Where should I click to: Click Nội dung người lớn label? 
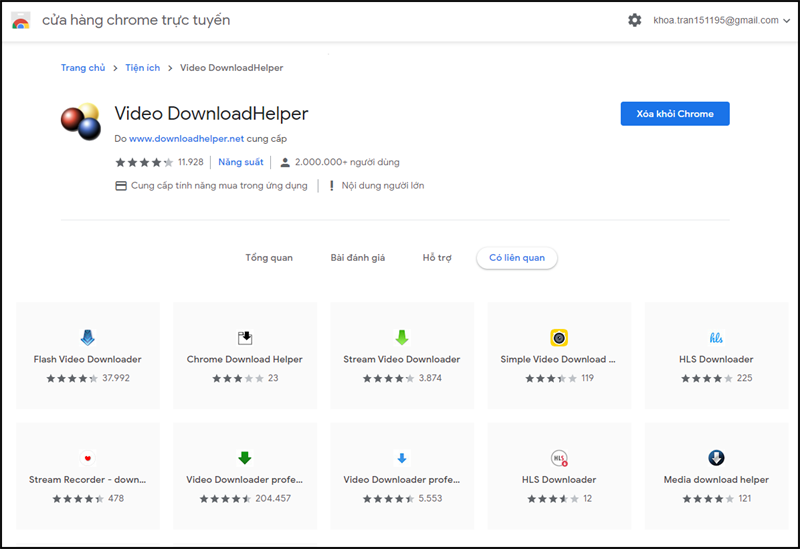coord(383,186)
